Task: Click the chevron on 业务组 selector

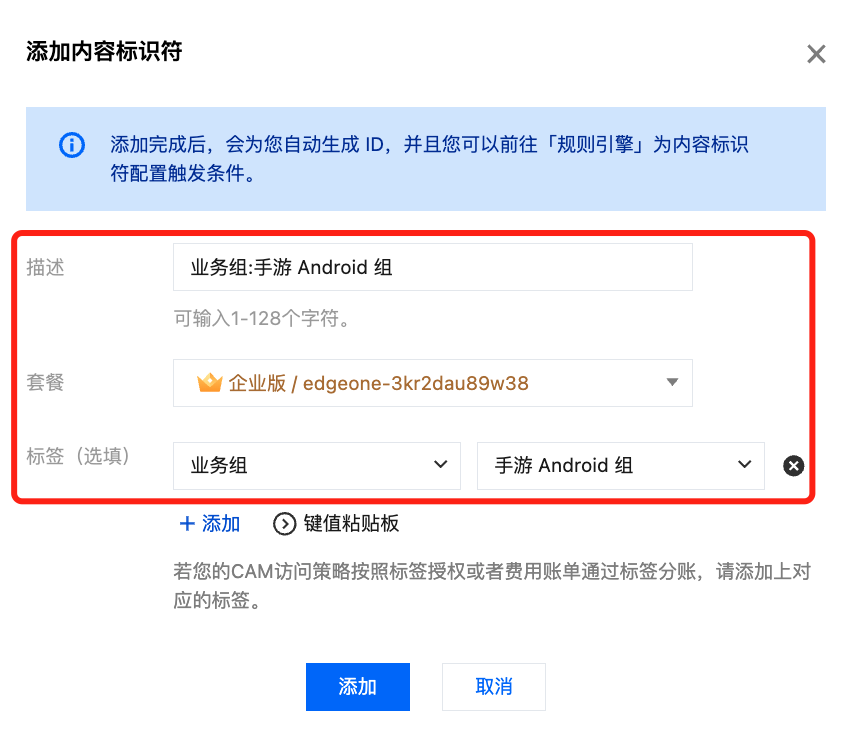Action: 440,465
